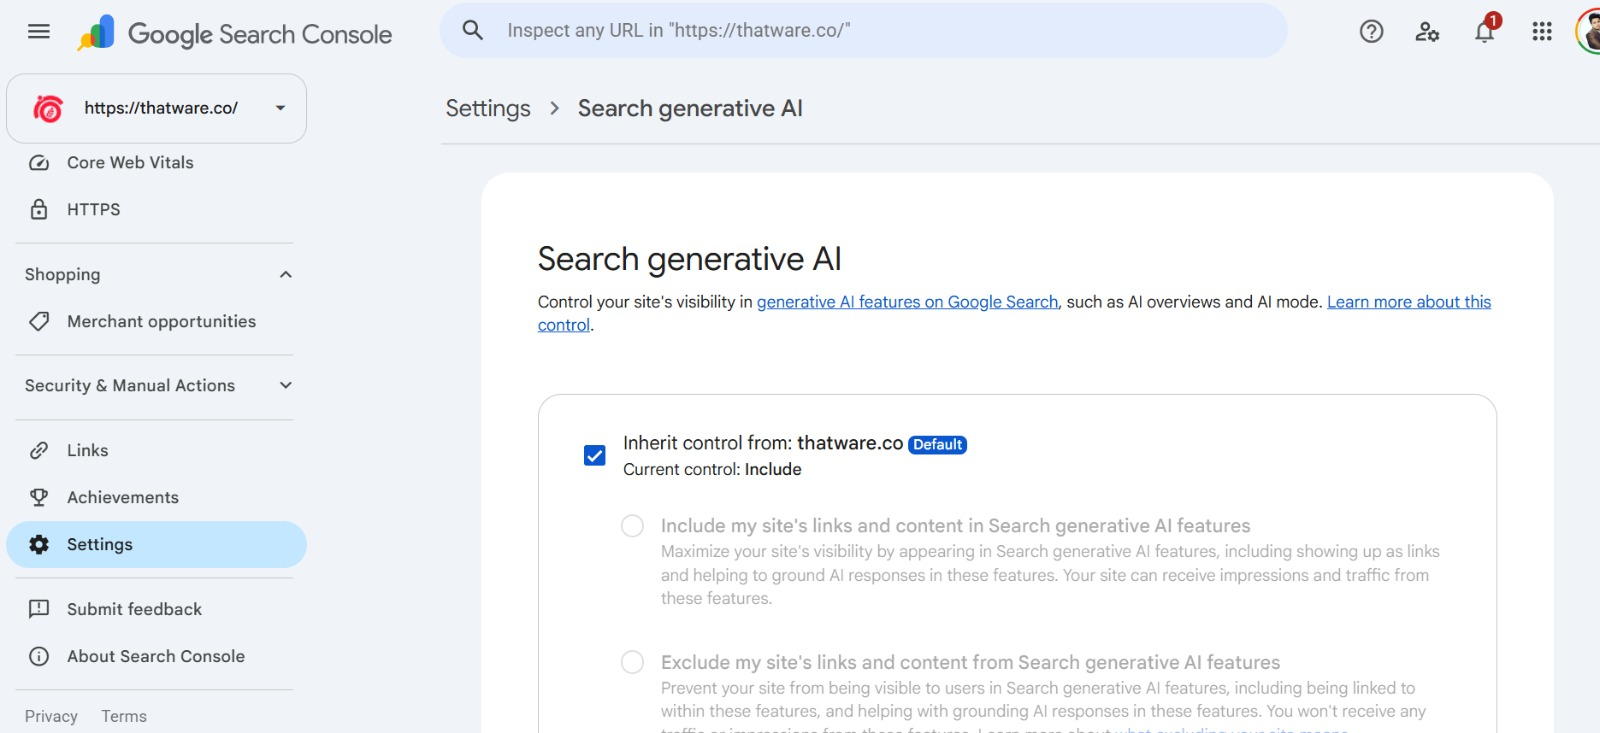Image resolution: width=1600 pixels, height=733 pixels.
Task: Click the Google Search Console logo
Action: pos(235,34)
